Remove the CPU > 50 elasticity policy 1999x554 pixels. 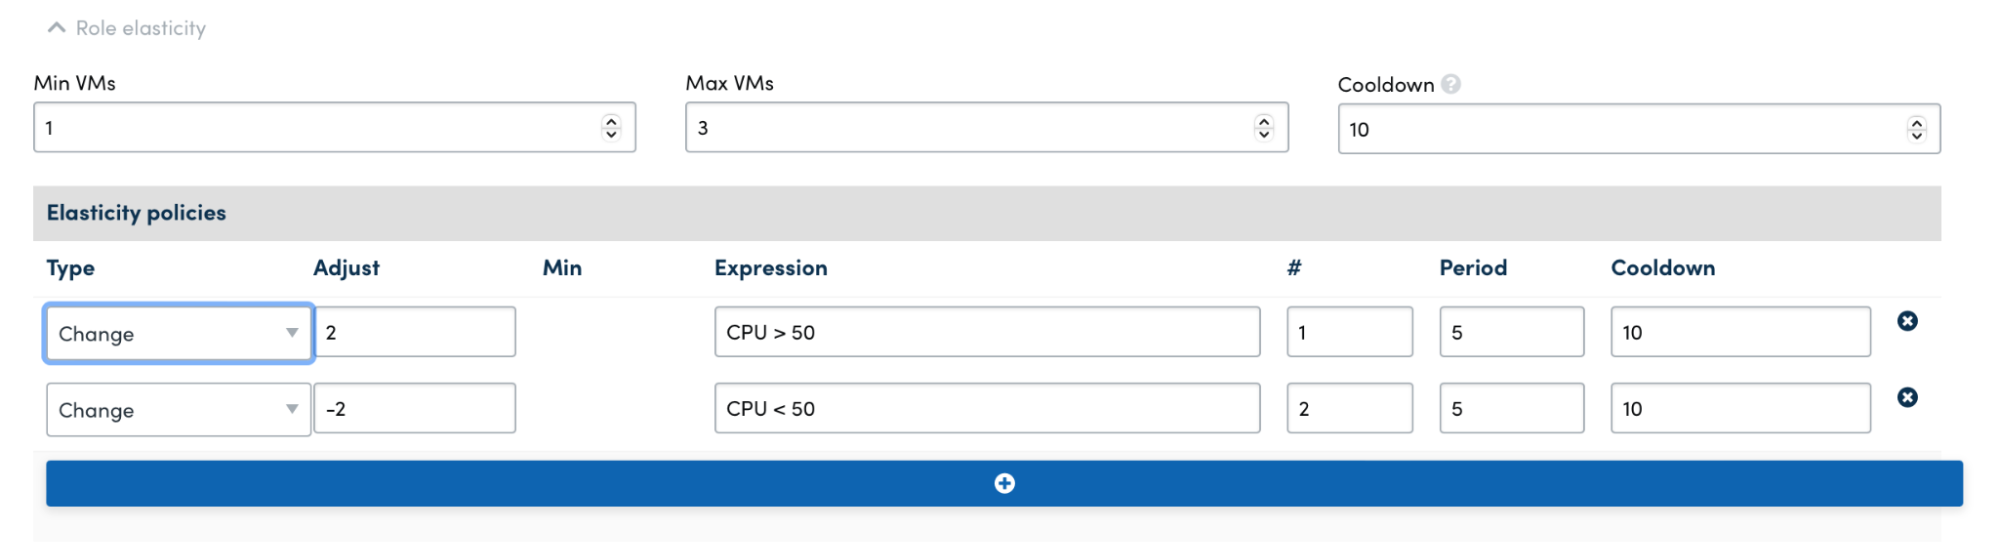(x=1907, y=321)
